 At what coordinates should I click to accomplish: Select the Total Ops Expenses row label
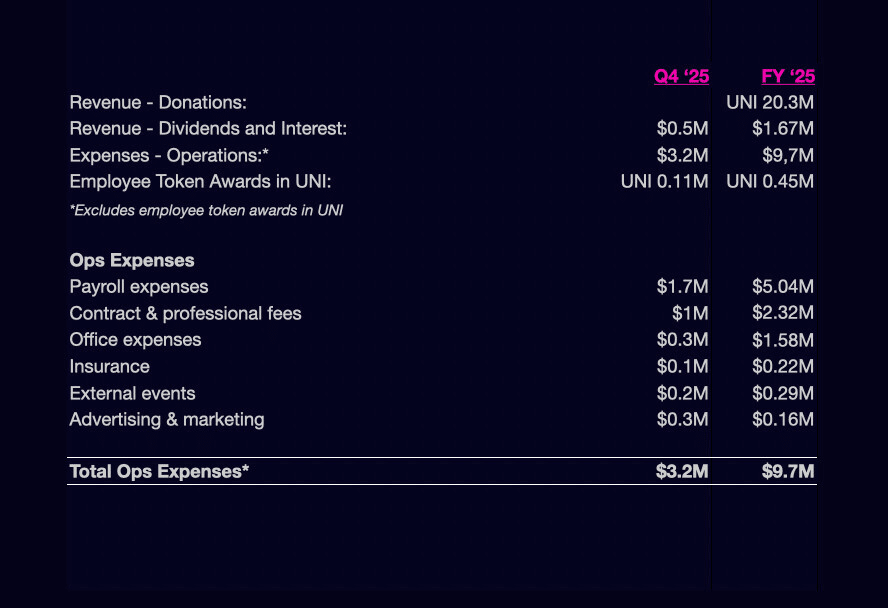pos(159,471)
